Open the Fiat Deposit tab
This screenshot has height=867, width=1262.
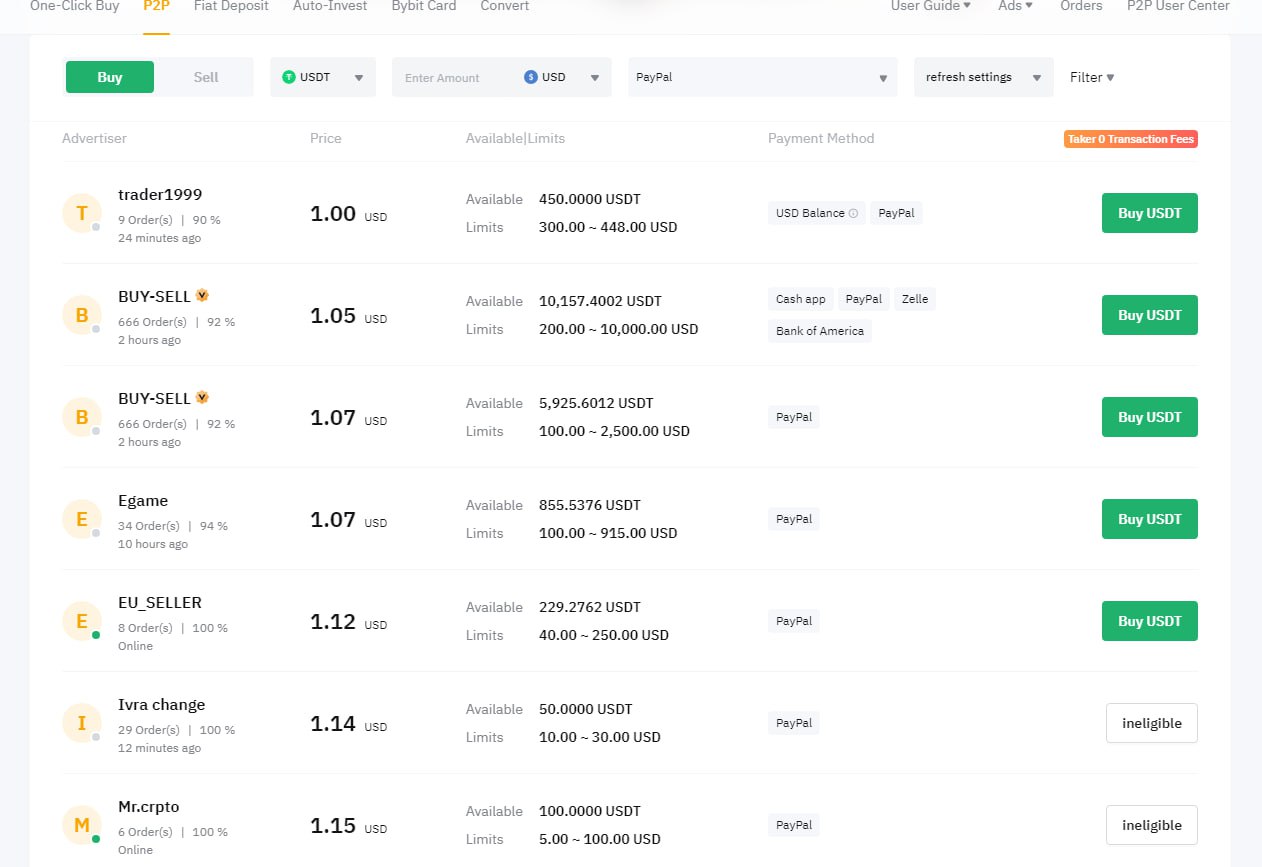(231, 6)
